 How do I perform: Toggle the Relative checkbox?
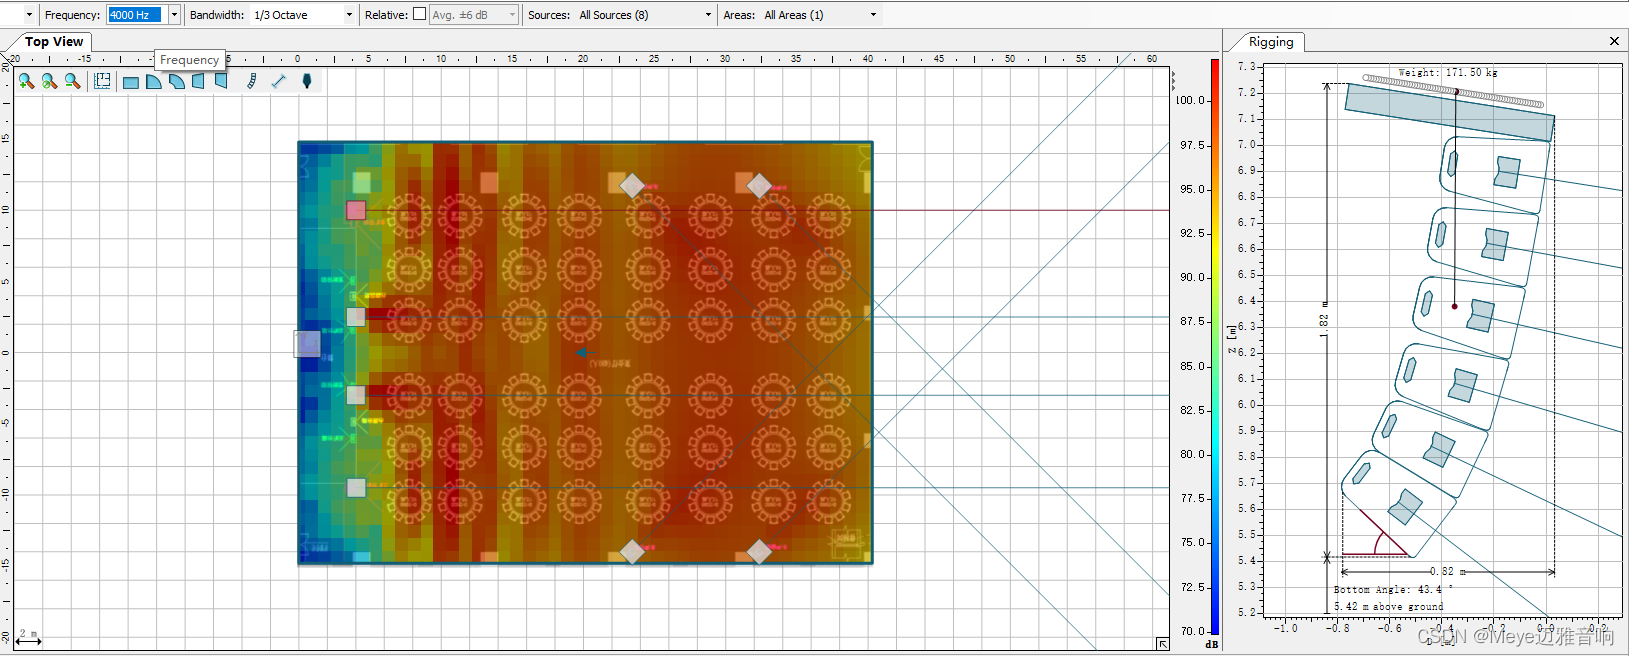click(x=419, y=14)
